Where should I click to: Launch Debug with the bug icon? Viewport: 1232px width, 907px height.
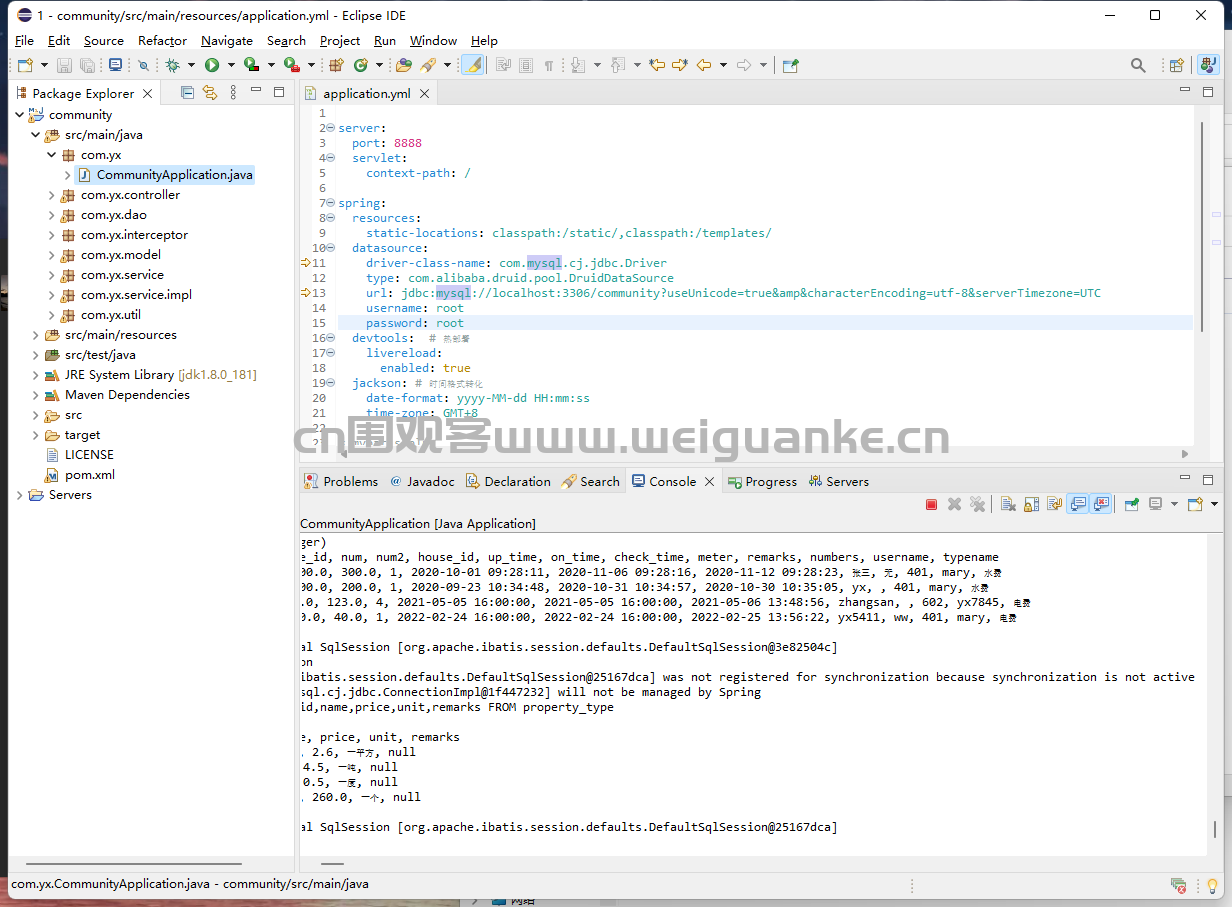coord(172,65)
